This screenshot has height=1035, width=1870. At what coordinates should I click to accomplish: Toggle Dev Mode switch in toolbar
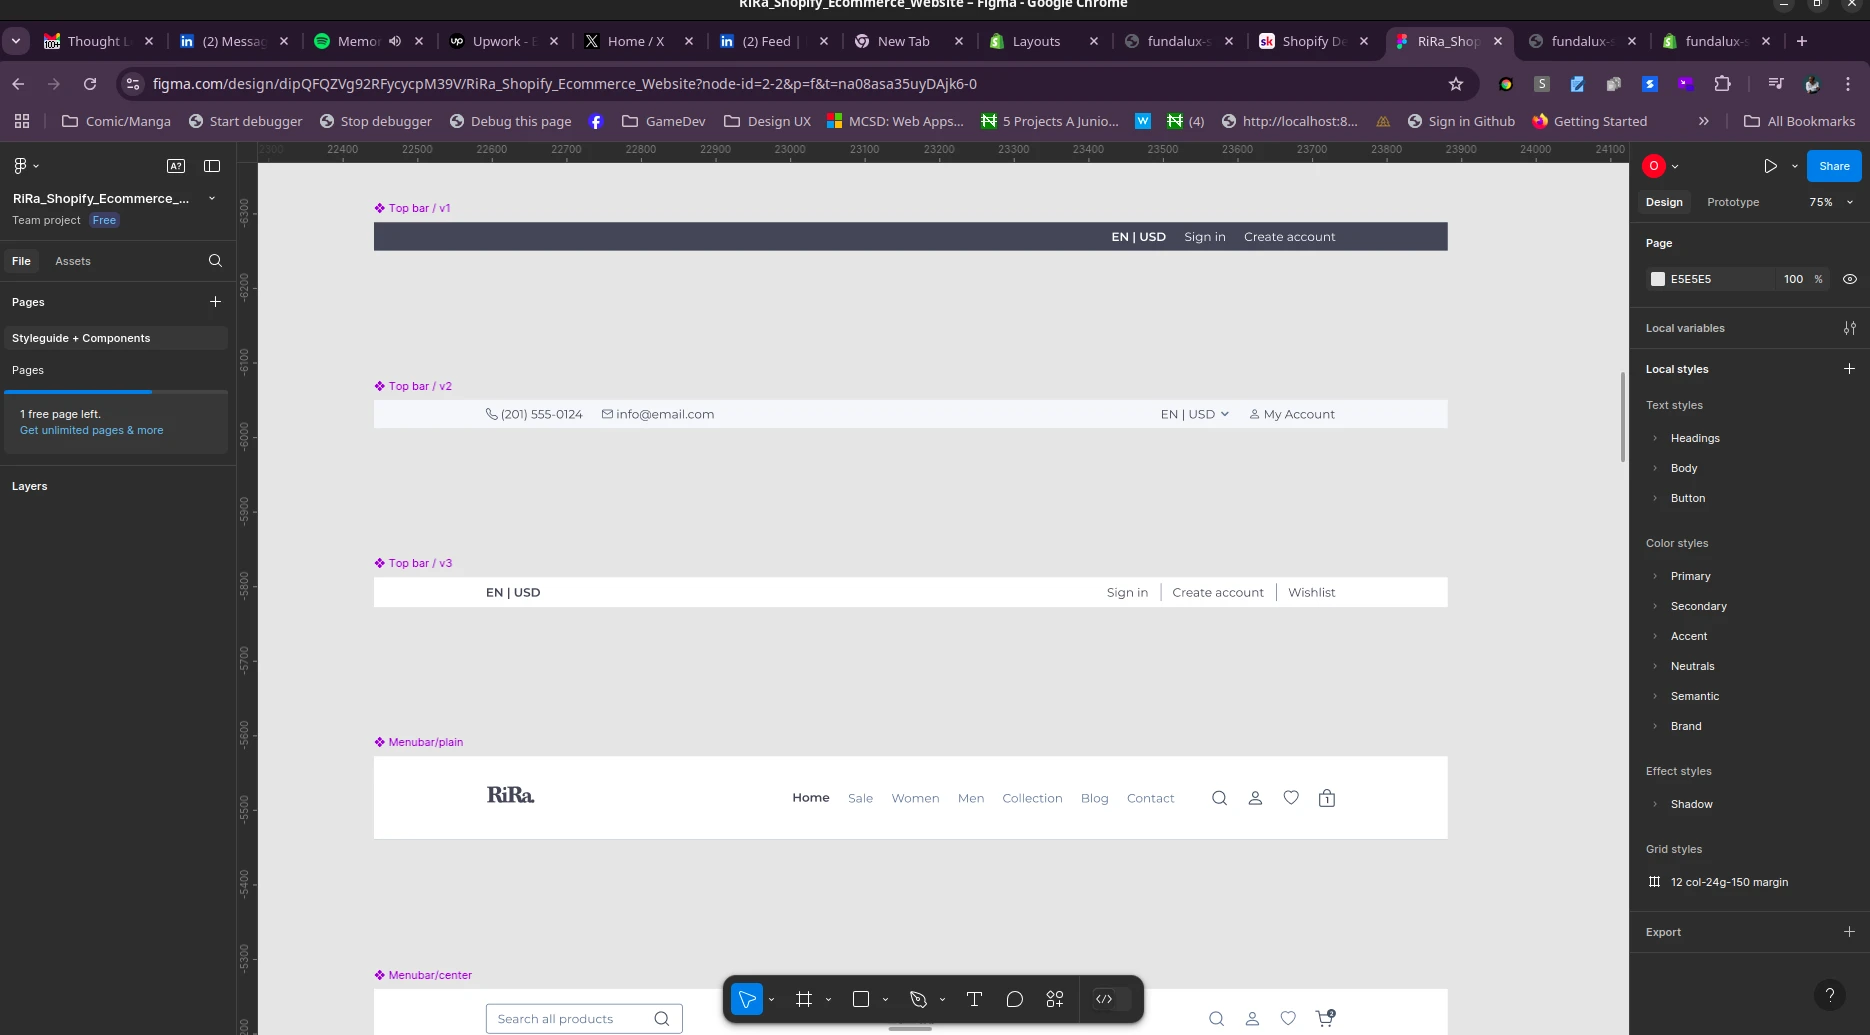click(x=1111, y=999)
